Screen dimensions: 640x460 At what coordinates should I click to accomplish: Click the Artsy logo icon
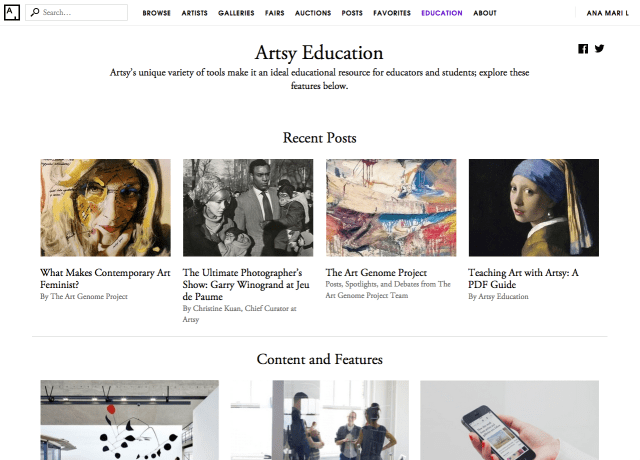[x=12, y=13]
